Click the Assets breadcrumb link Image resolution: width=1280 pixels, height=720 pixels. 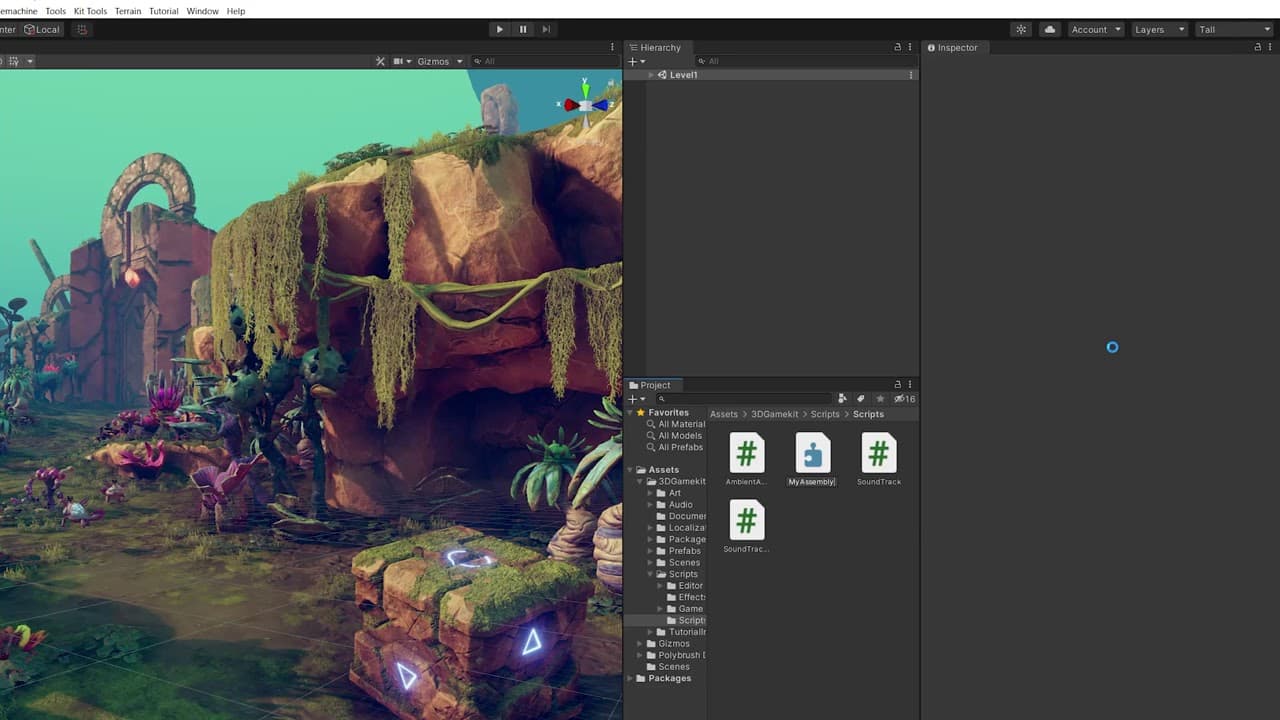coord(723,414)
